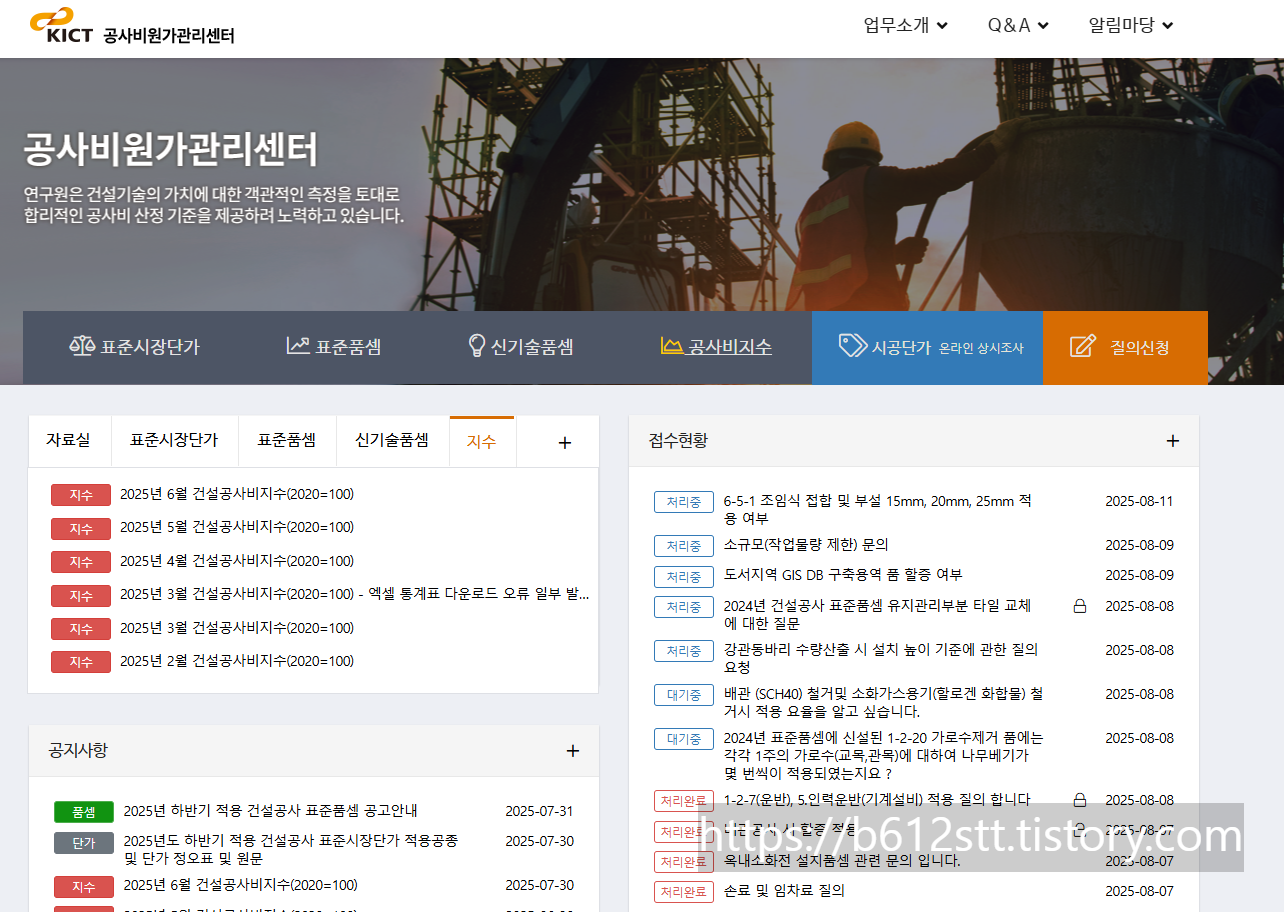The height and width of the screenshot is (912, 1284).
Task: Click 처리완료 badge on 손료 및 임차료 row
Action: pos(684,892)
